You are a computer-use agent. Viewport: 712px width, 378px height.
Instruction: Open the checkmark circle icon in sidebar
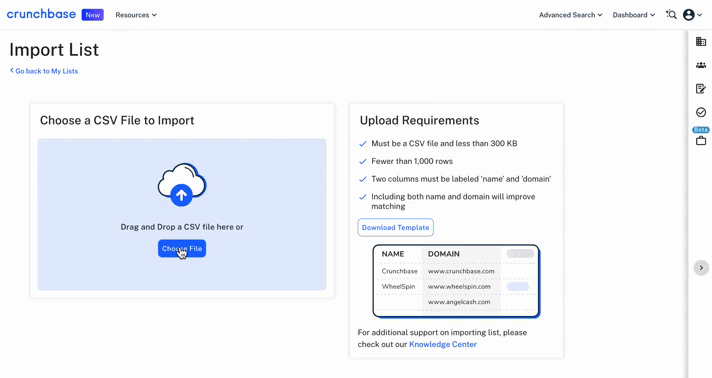click(701, 112)
